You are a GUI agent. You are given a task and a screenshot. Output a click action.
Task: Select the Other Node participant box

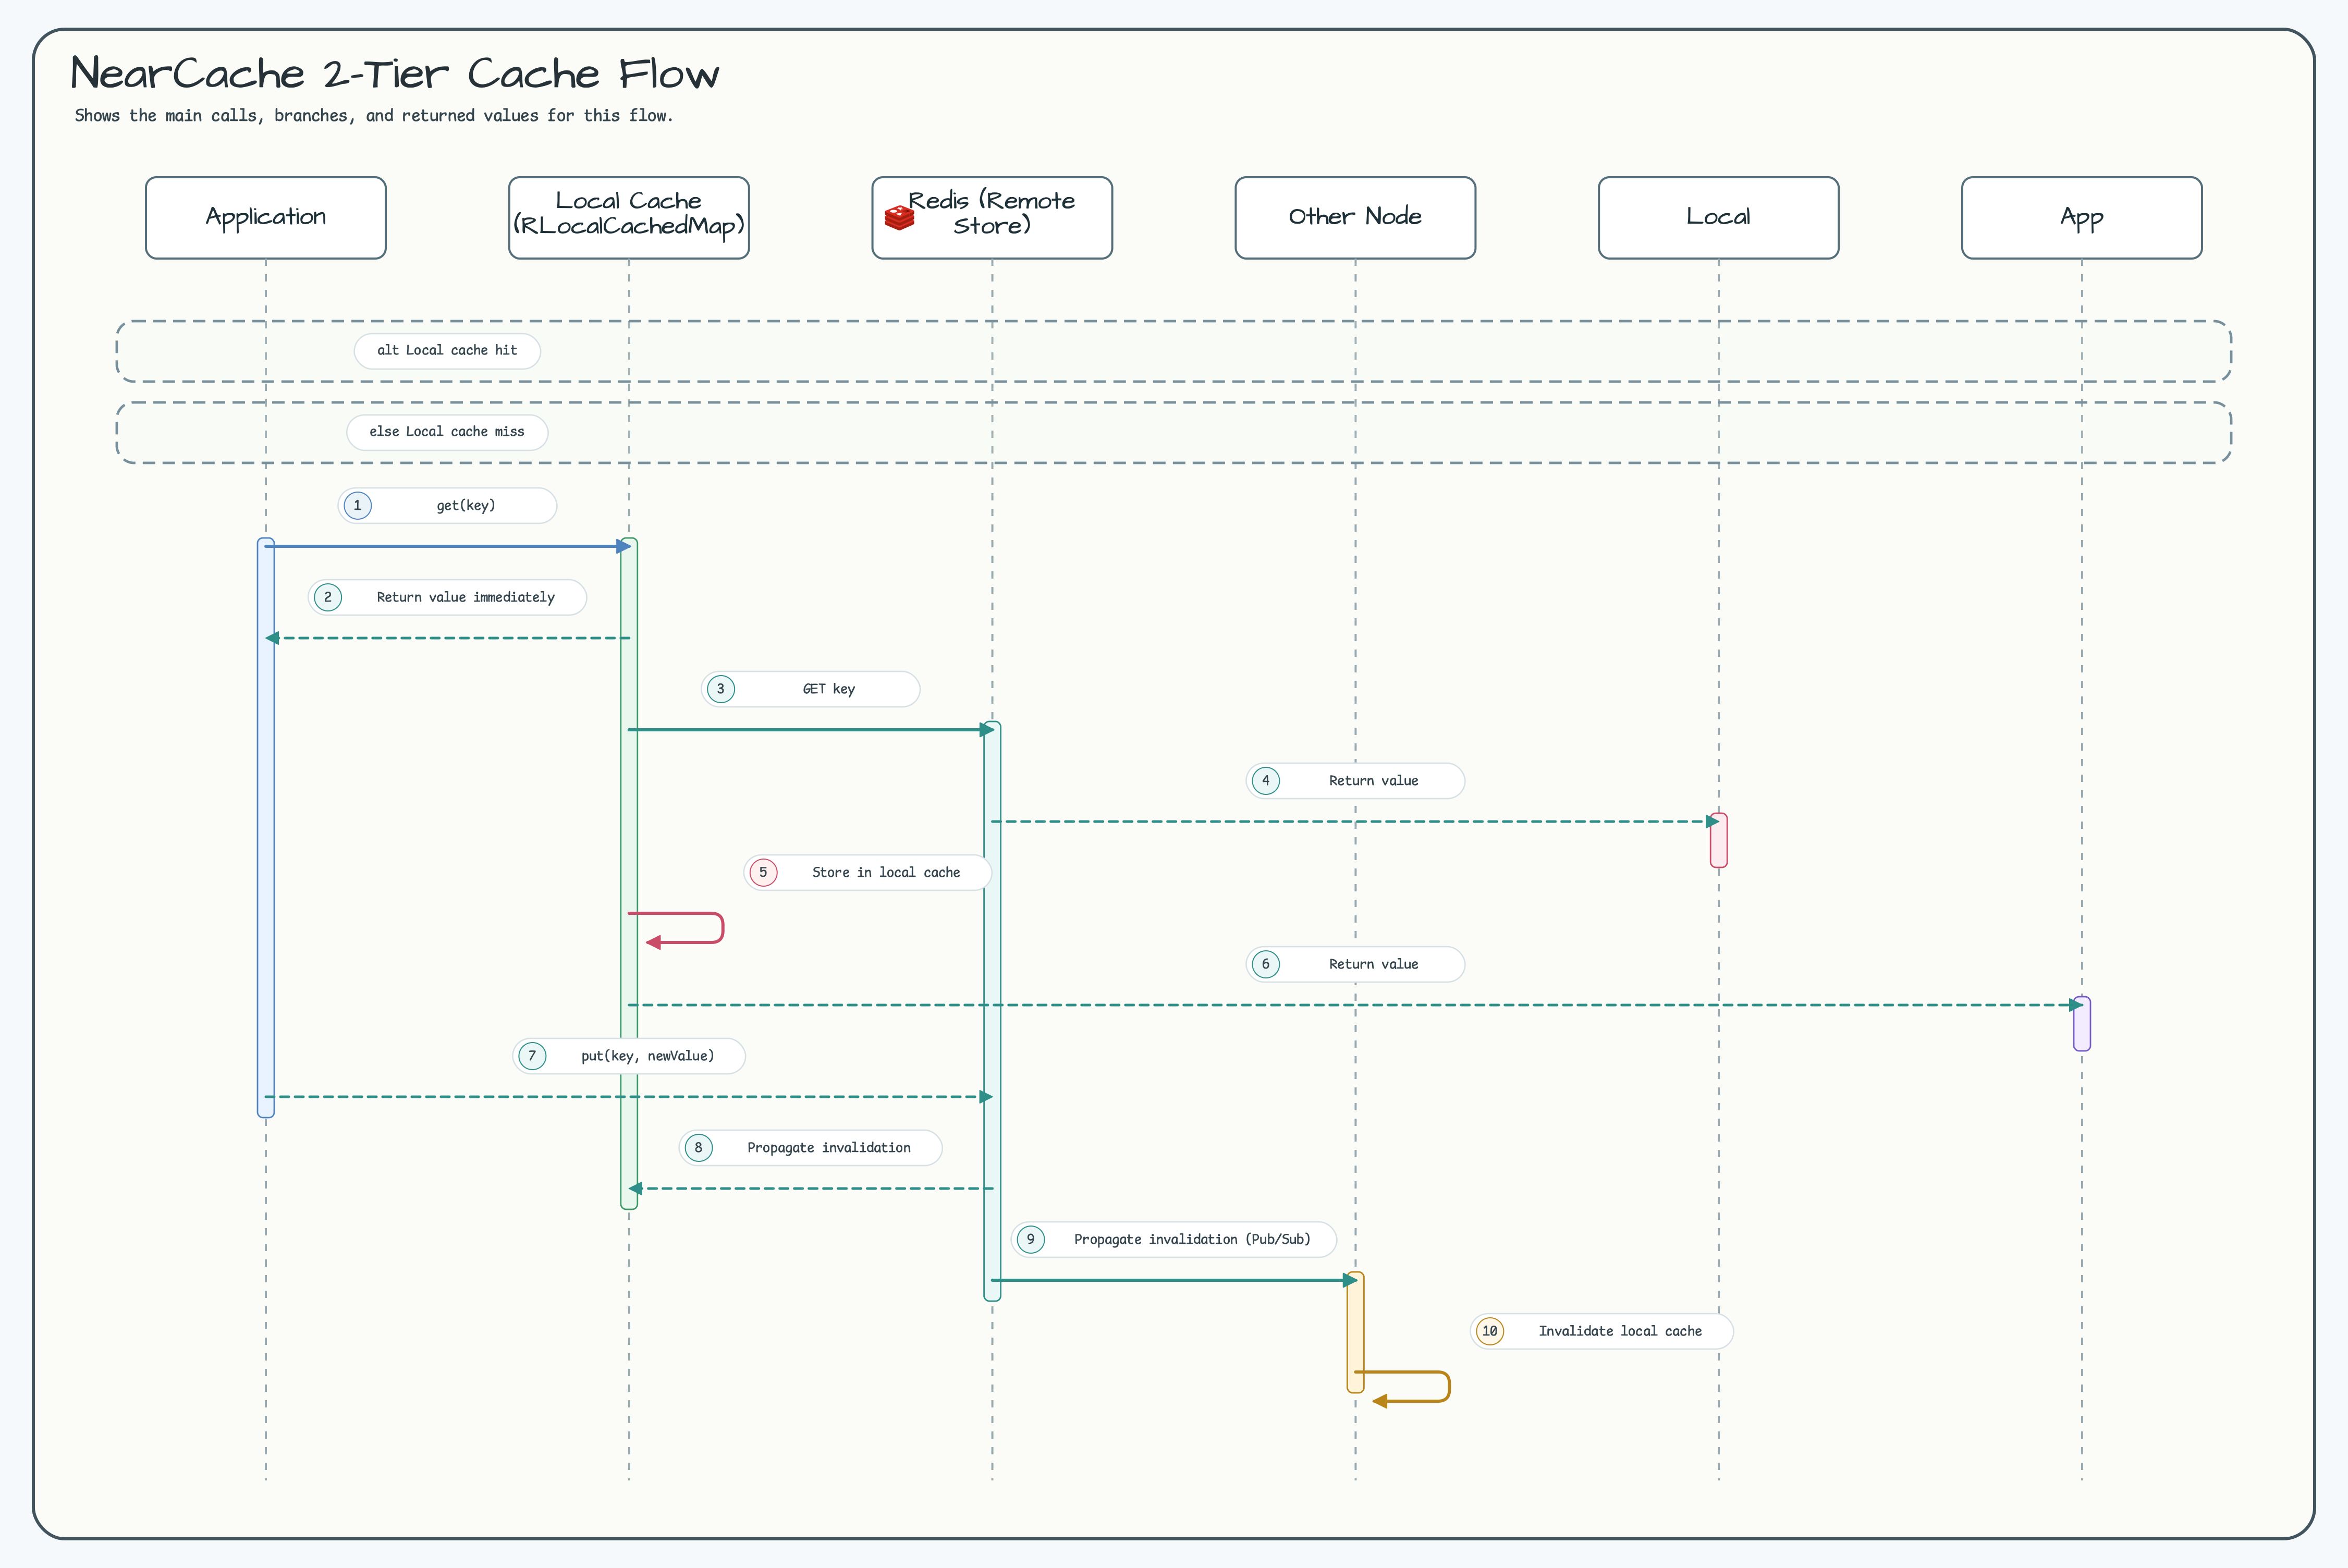1355,218
